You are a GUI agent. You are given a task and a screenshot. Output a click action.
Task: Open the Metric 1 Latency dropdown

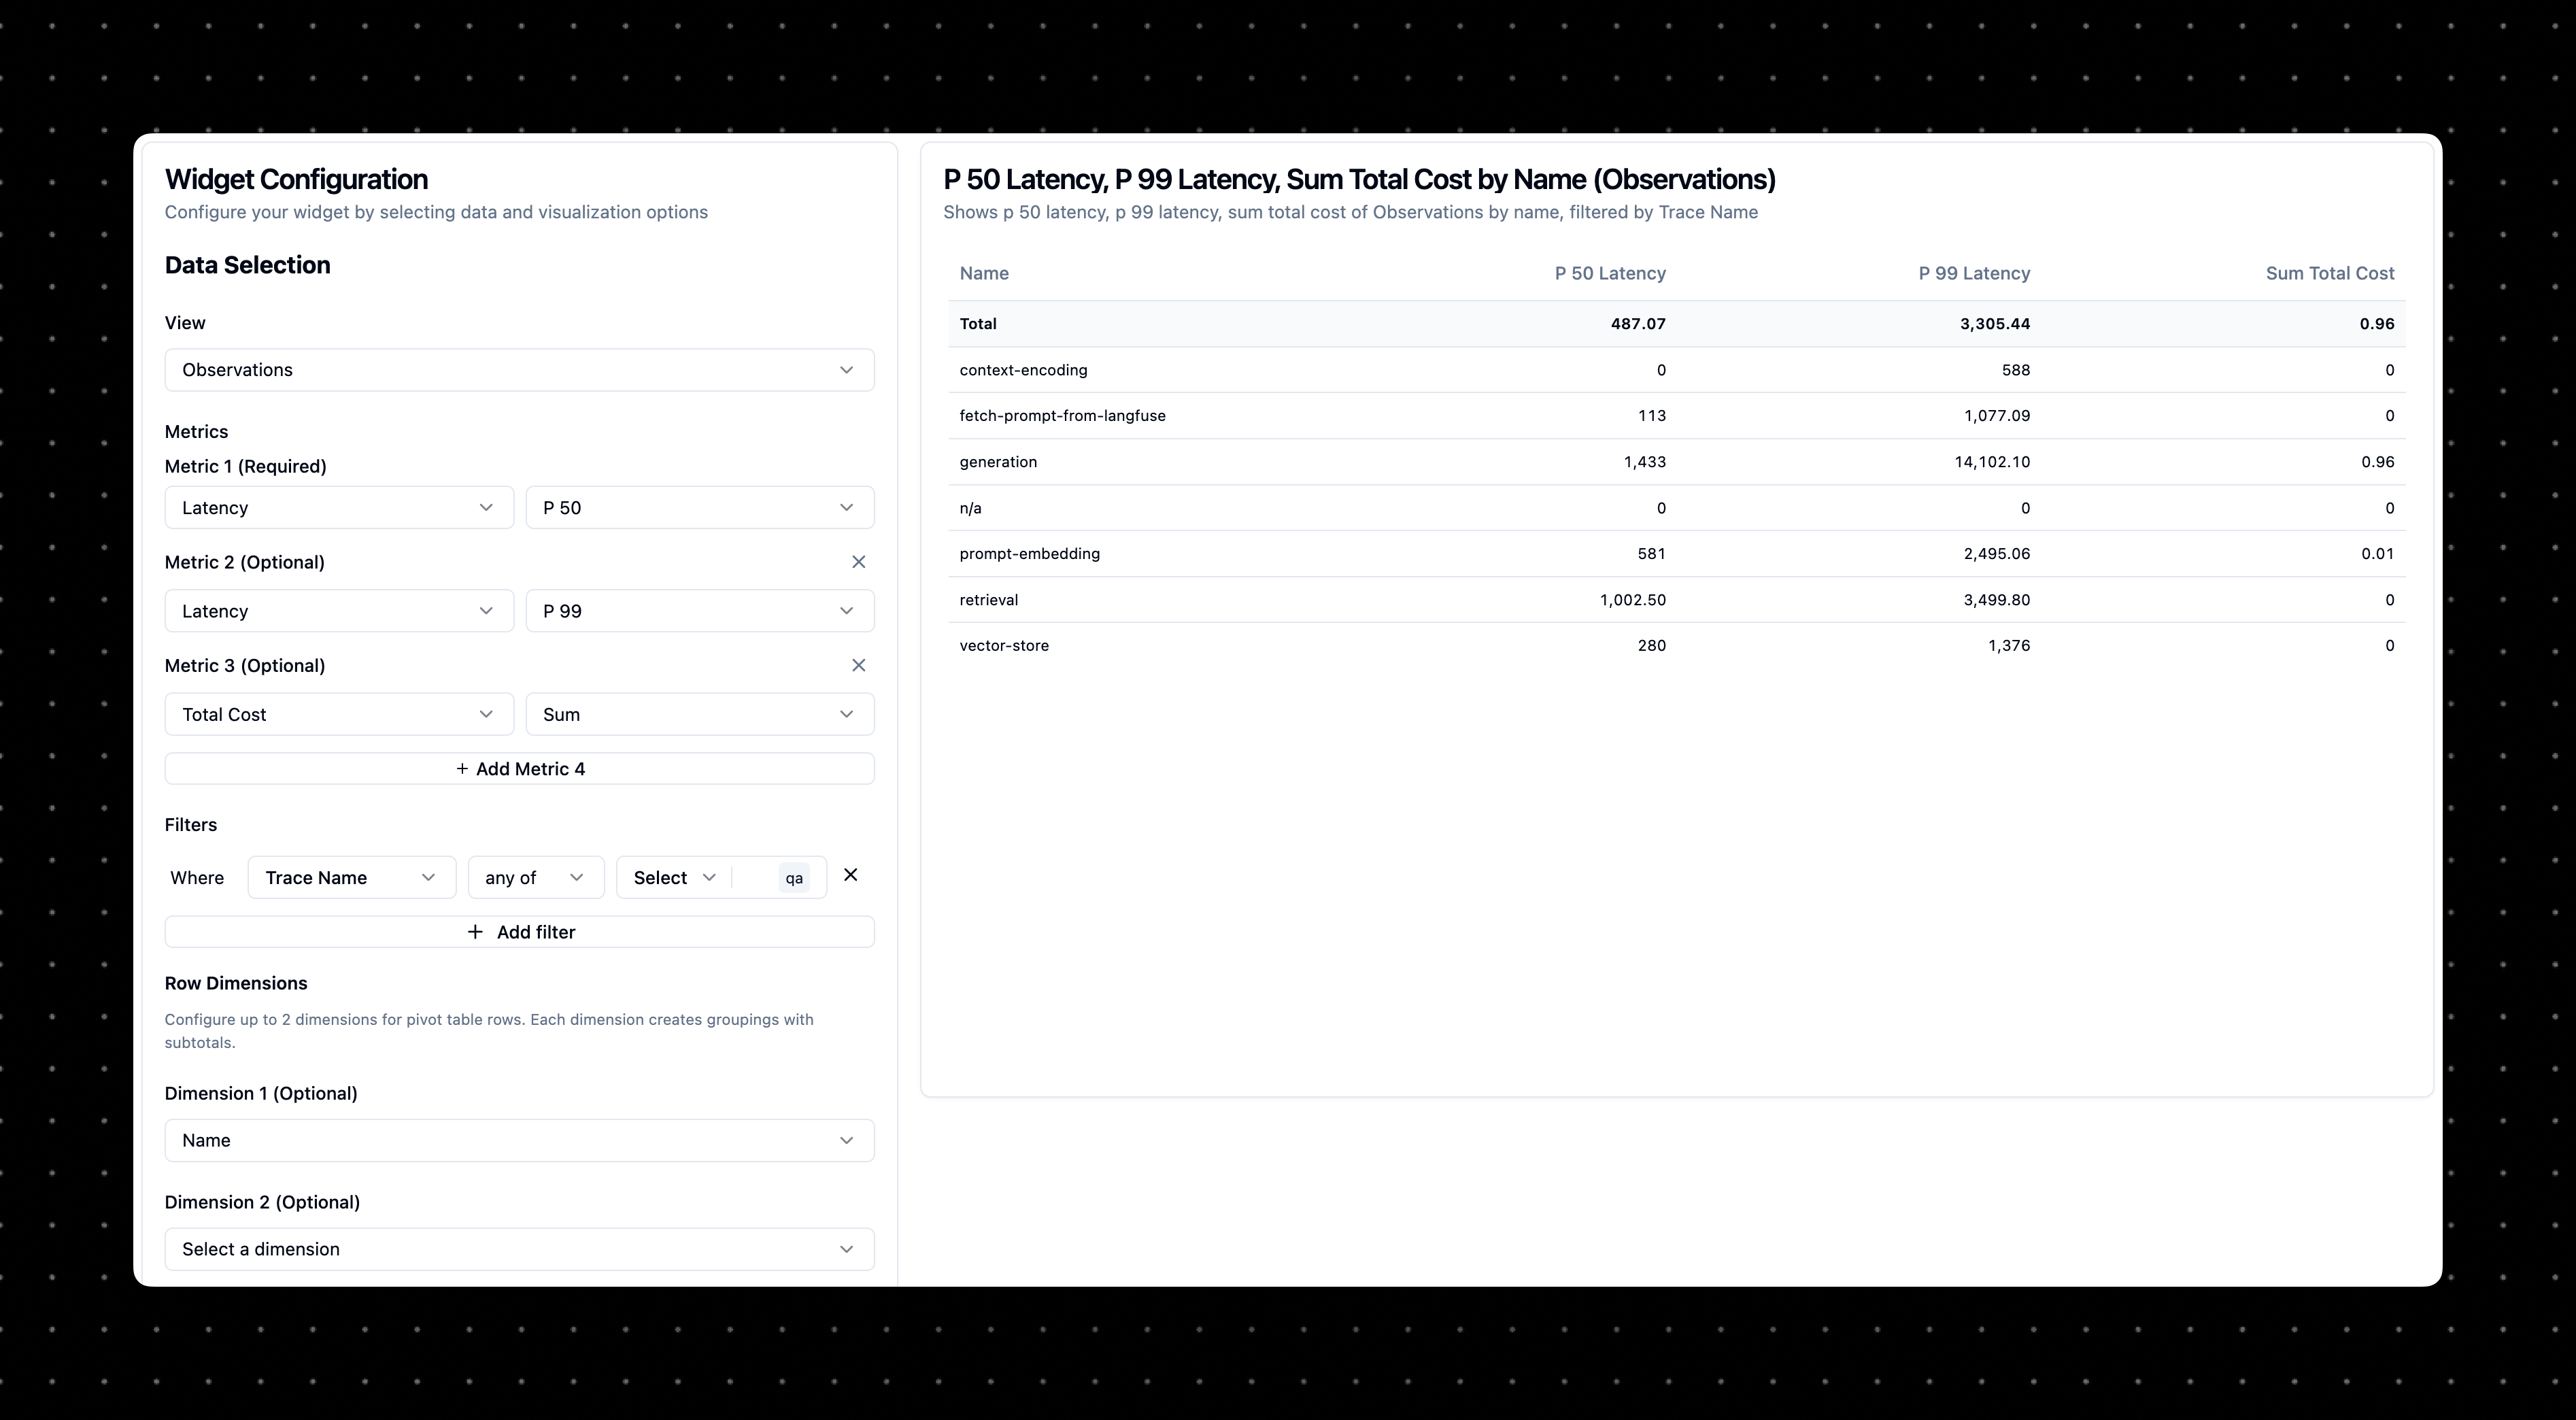338,507
